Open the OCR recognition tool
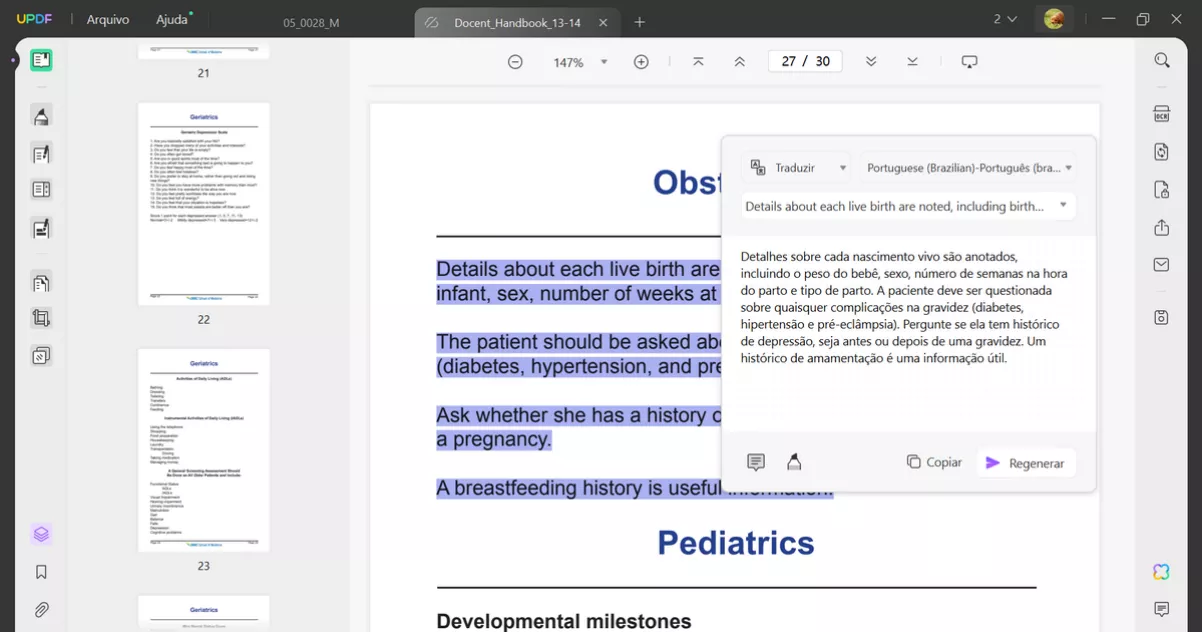The height and width of the screenshot is (632, 1202). pyautogui.click(x=1161, y=114)
